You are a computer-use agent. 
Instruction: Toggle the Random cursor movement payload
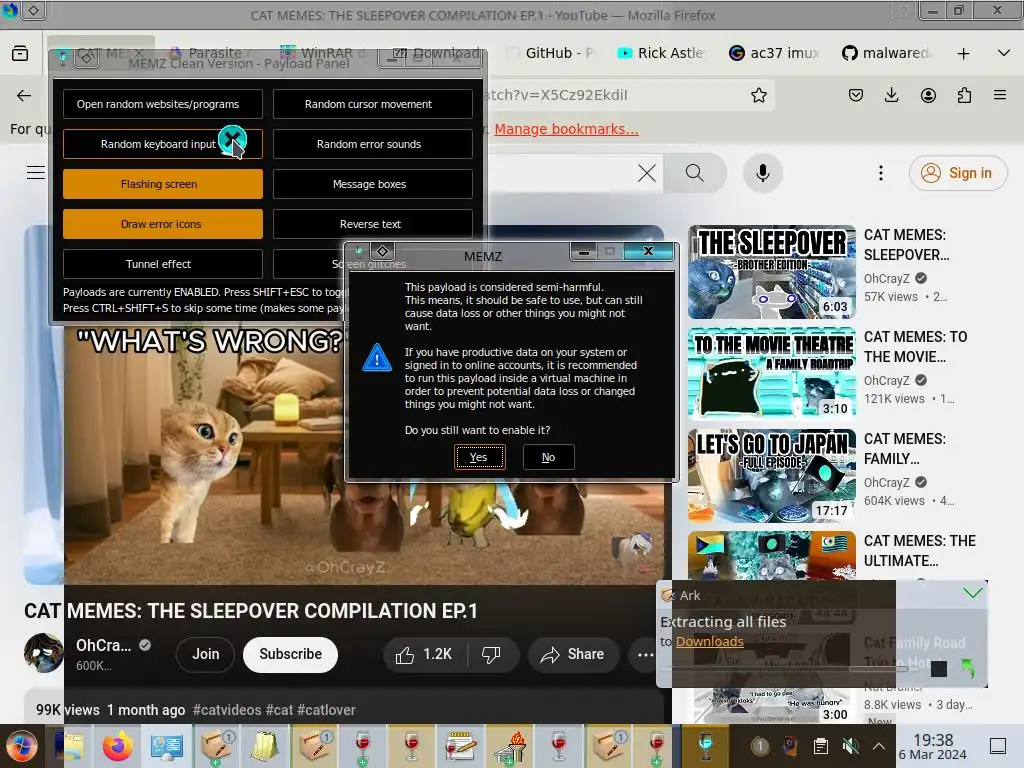373,104
